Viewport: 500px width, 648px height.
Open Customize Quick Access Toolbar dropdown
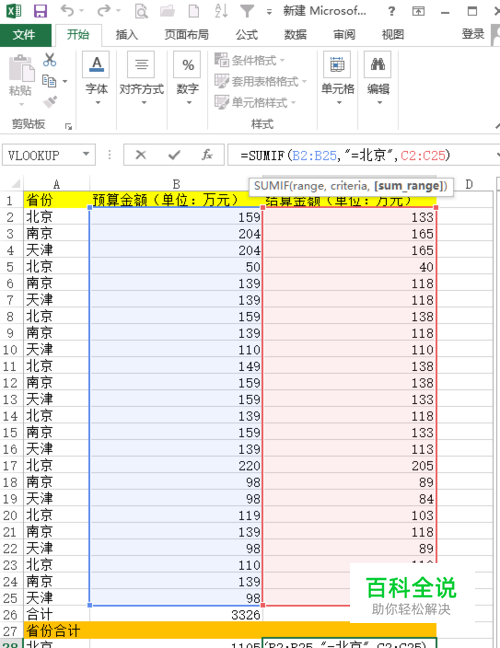tap(269, 12)
